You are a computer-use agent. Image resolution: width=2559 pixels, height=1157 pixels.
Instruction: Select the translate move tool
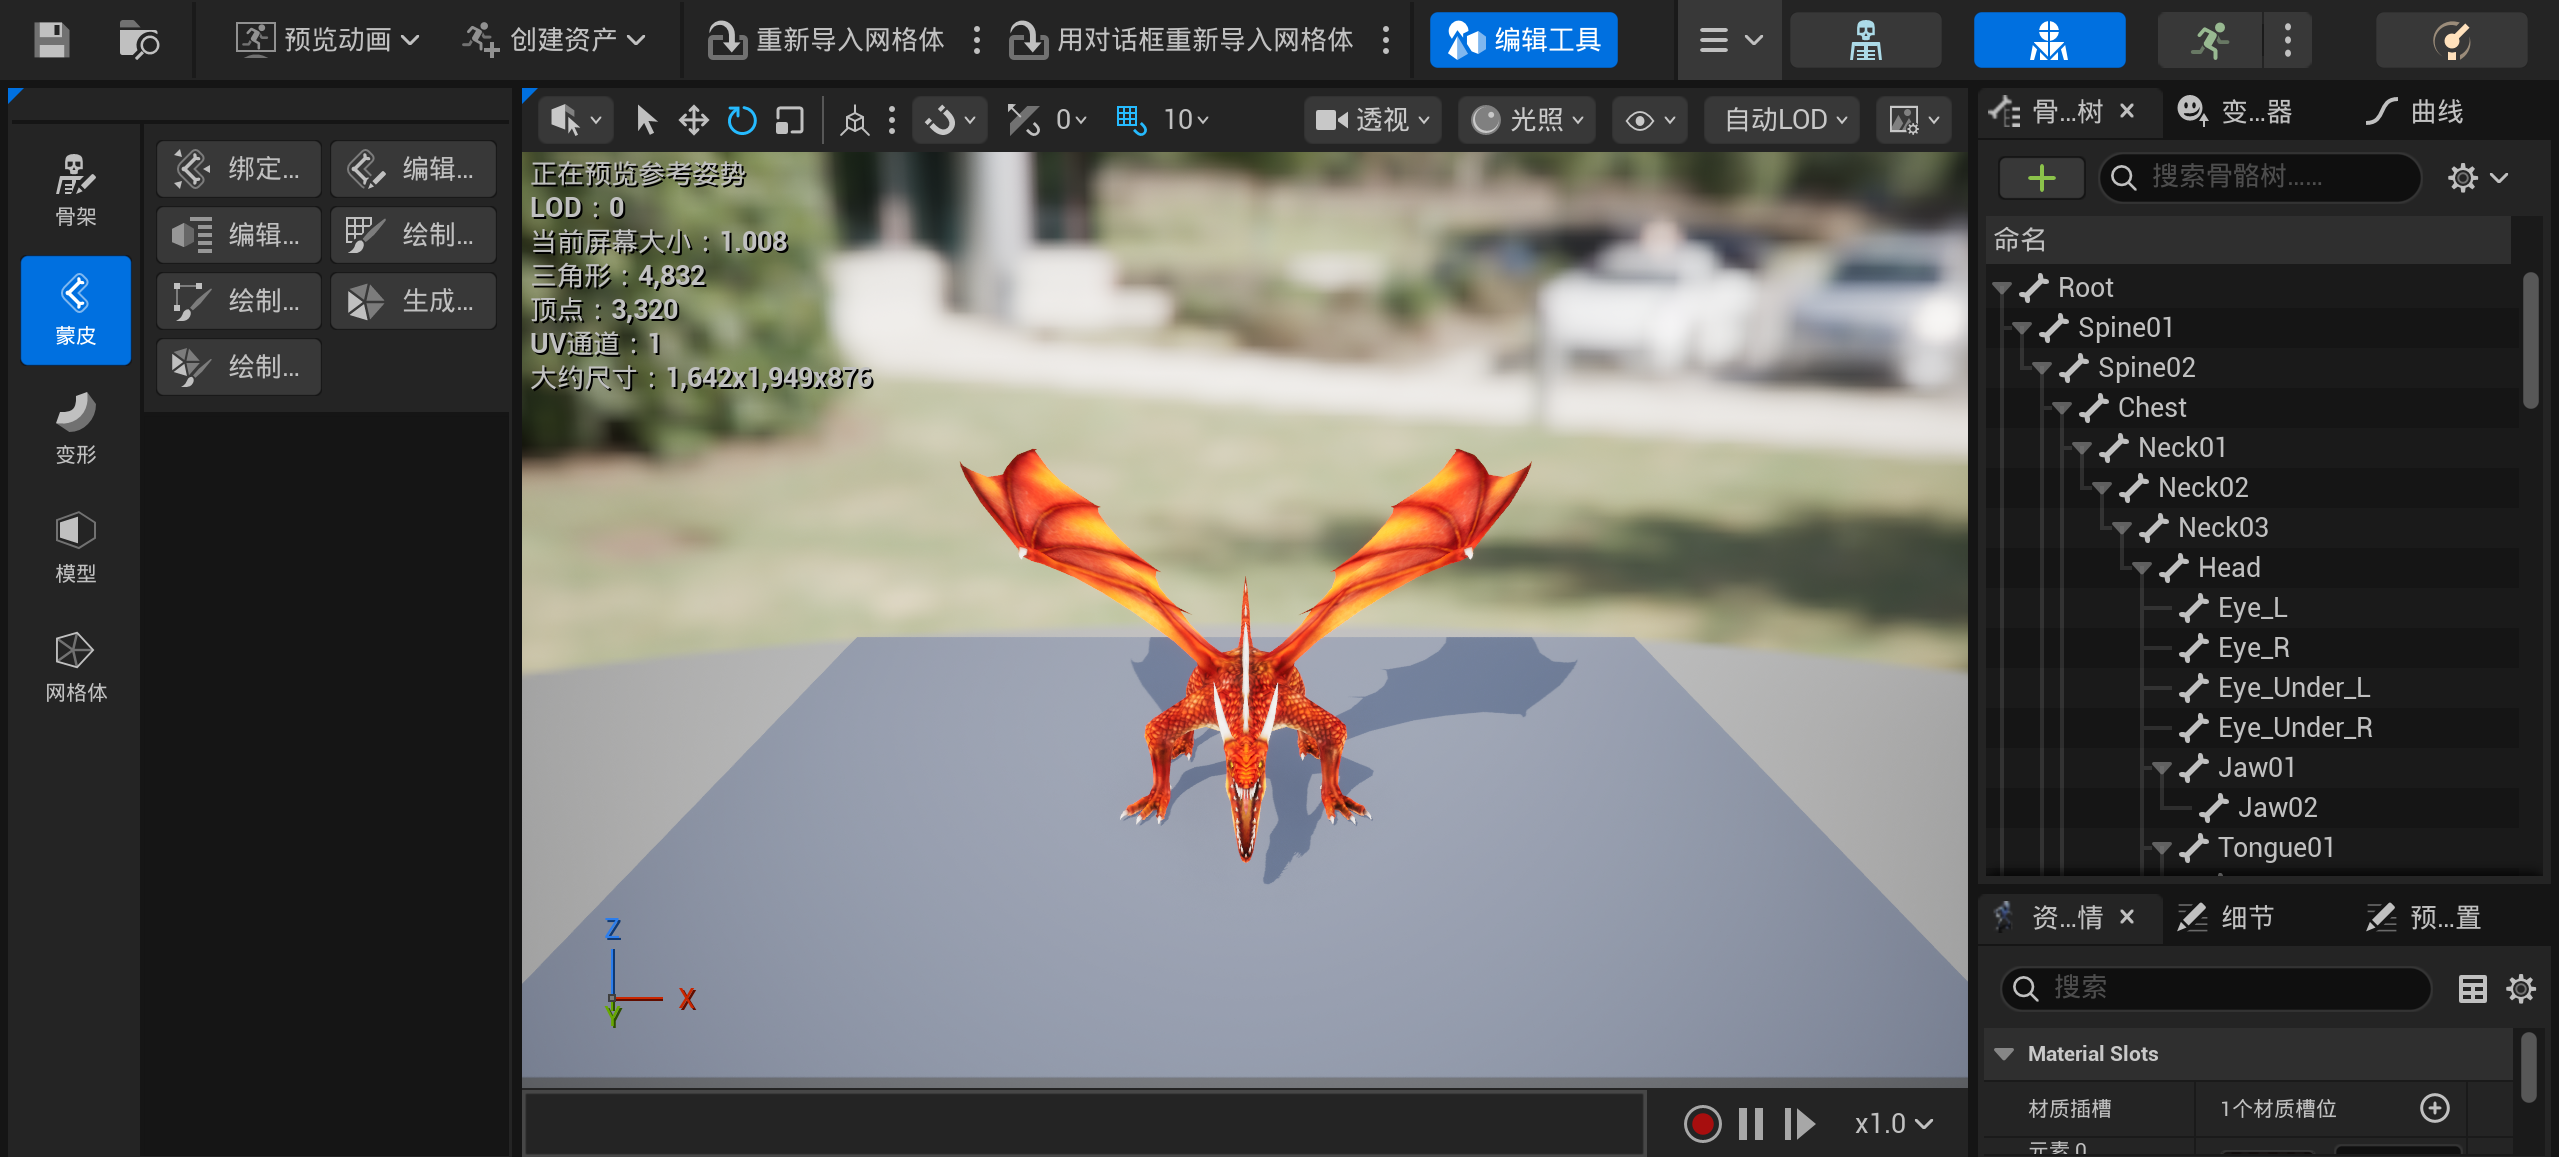click(693, 120)
